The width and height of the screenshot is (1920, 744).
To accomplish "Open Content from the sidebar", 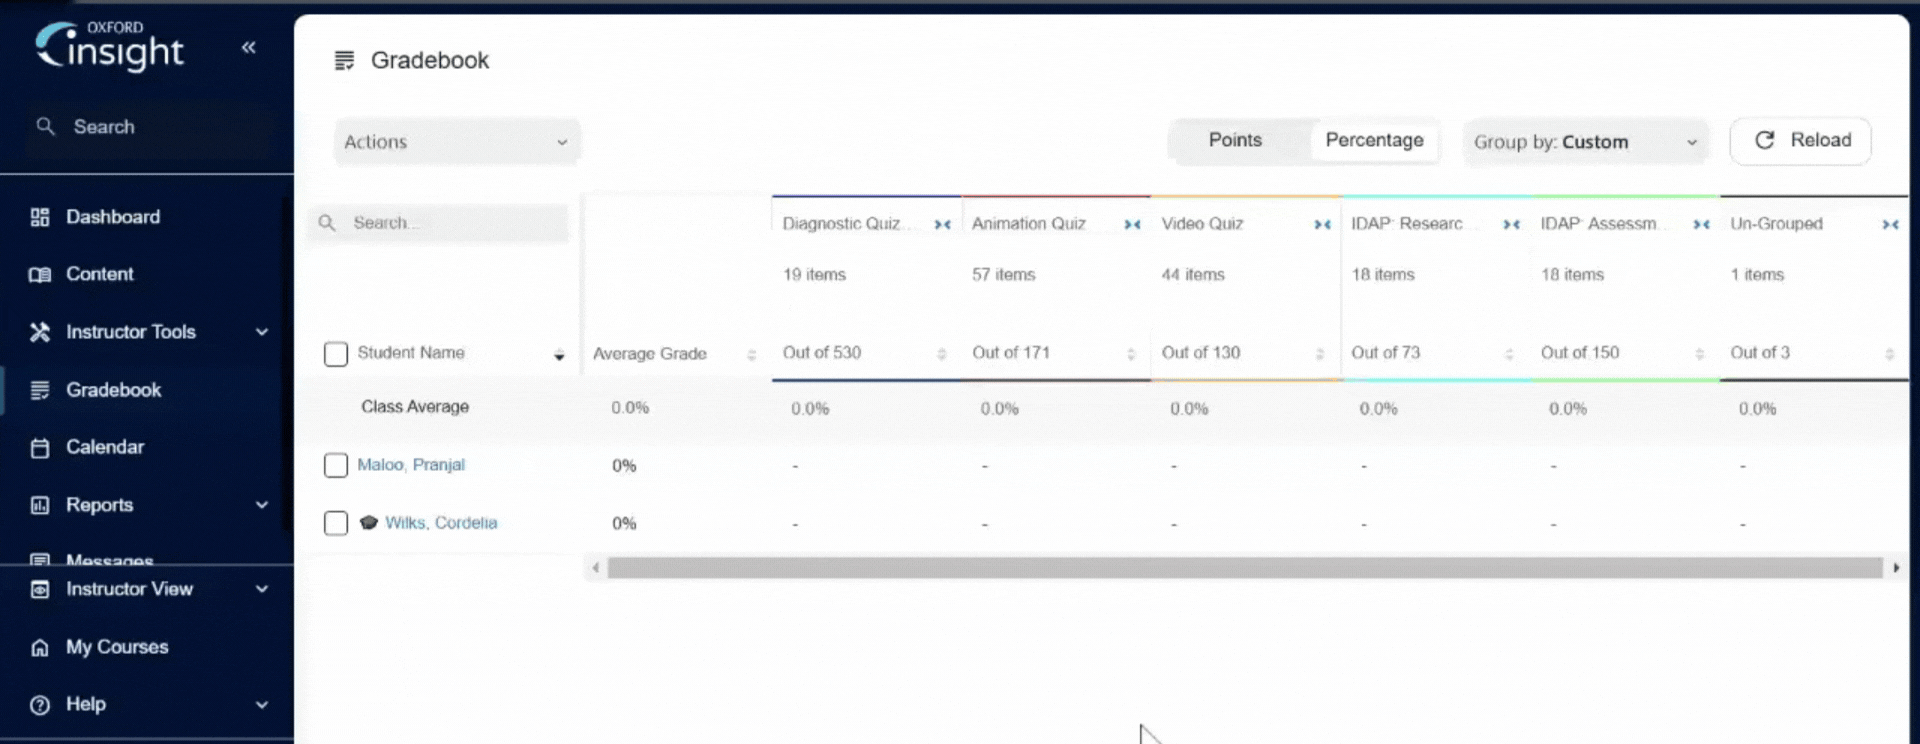I will coord(99,274).
